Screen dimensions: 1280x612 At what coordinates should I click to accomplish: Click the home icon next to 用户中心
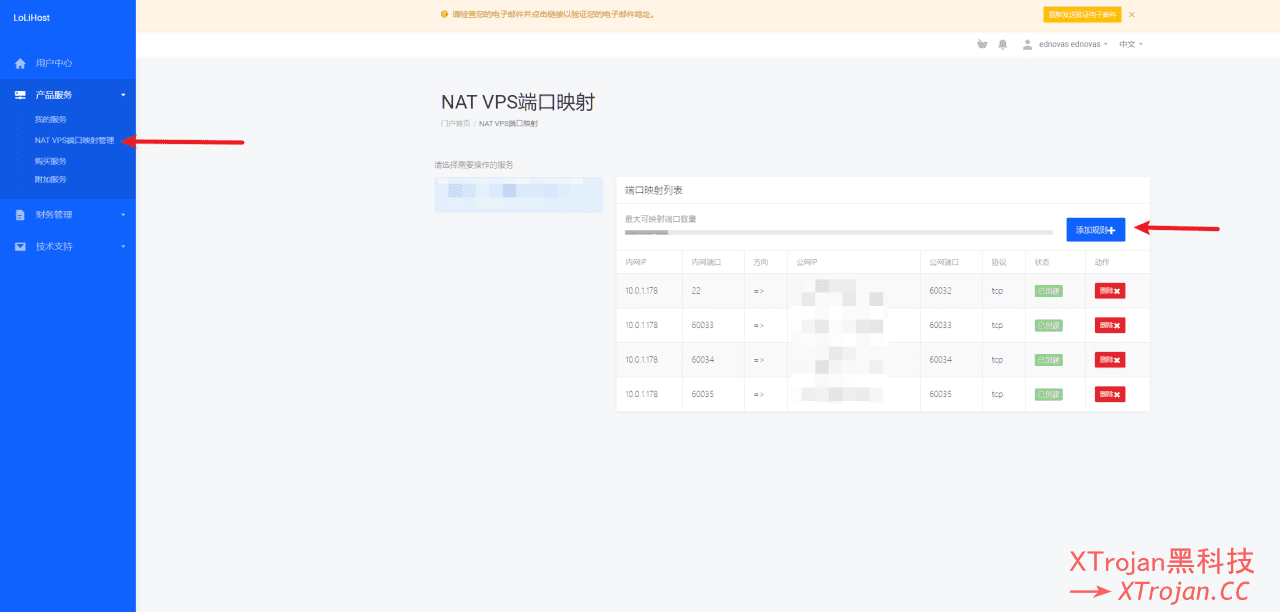20,63
